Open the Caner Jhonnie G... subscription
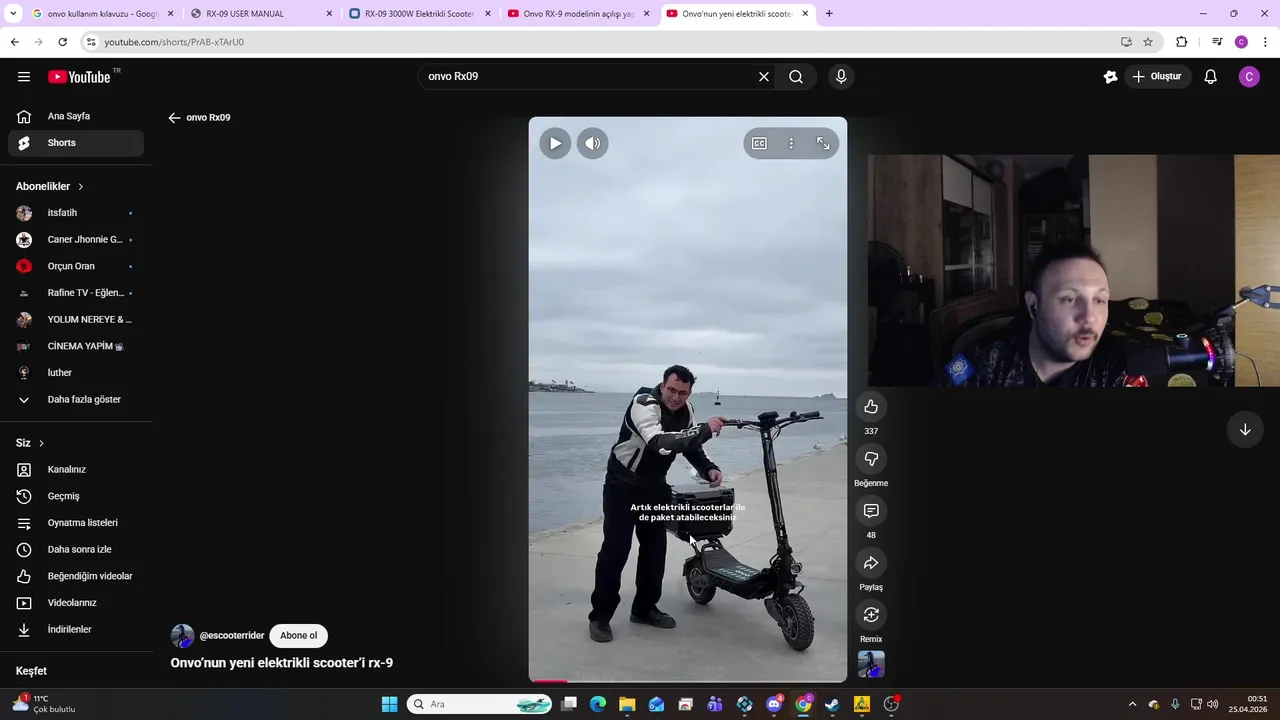1280x720 pixels. (x=76, y=240)
